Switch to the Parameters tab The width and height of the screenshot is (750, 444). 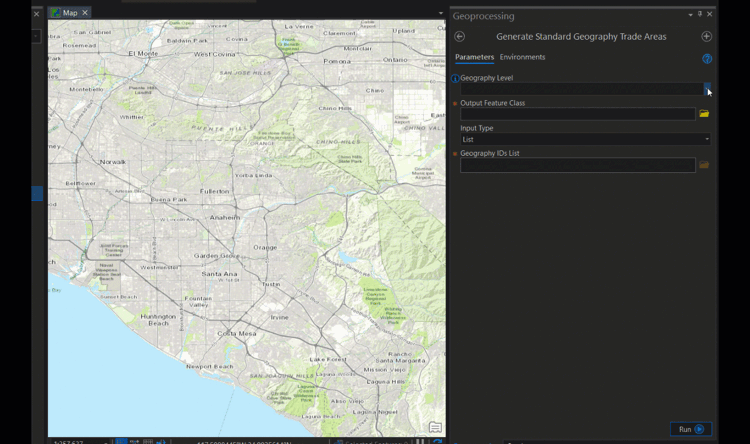(474, 57)
